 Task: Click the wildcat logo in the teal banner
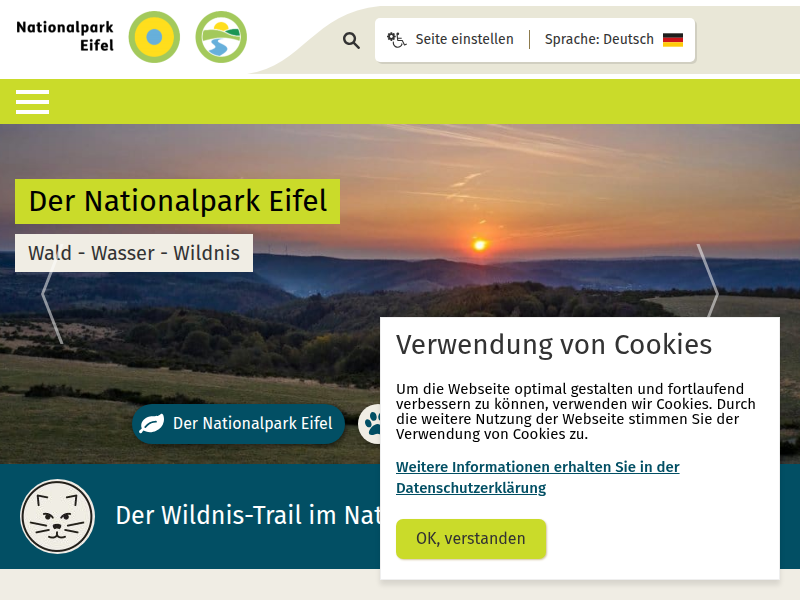click(57, 516)
